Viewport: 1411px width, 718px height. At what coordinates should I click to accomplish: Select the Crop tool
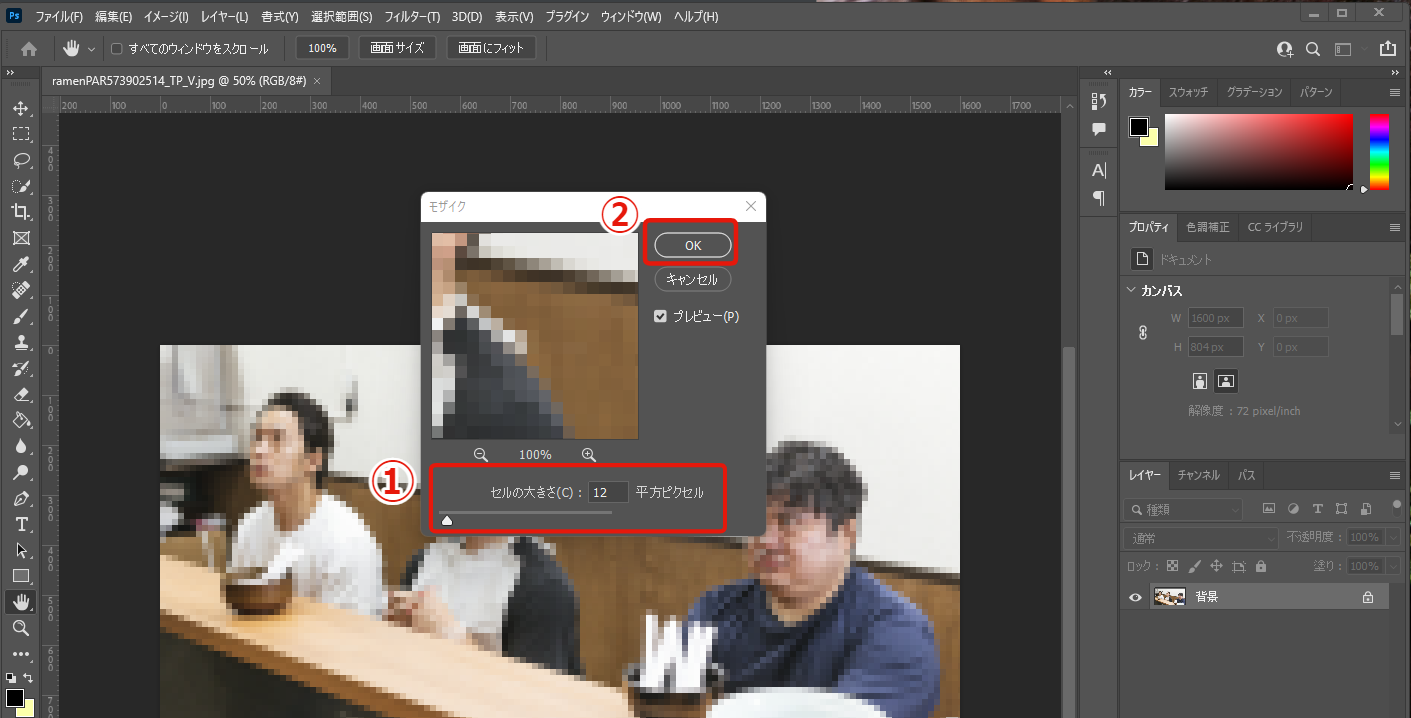(21, 212)
